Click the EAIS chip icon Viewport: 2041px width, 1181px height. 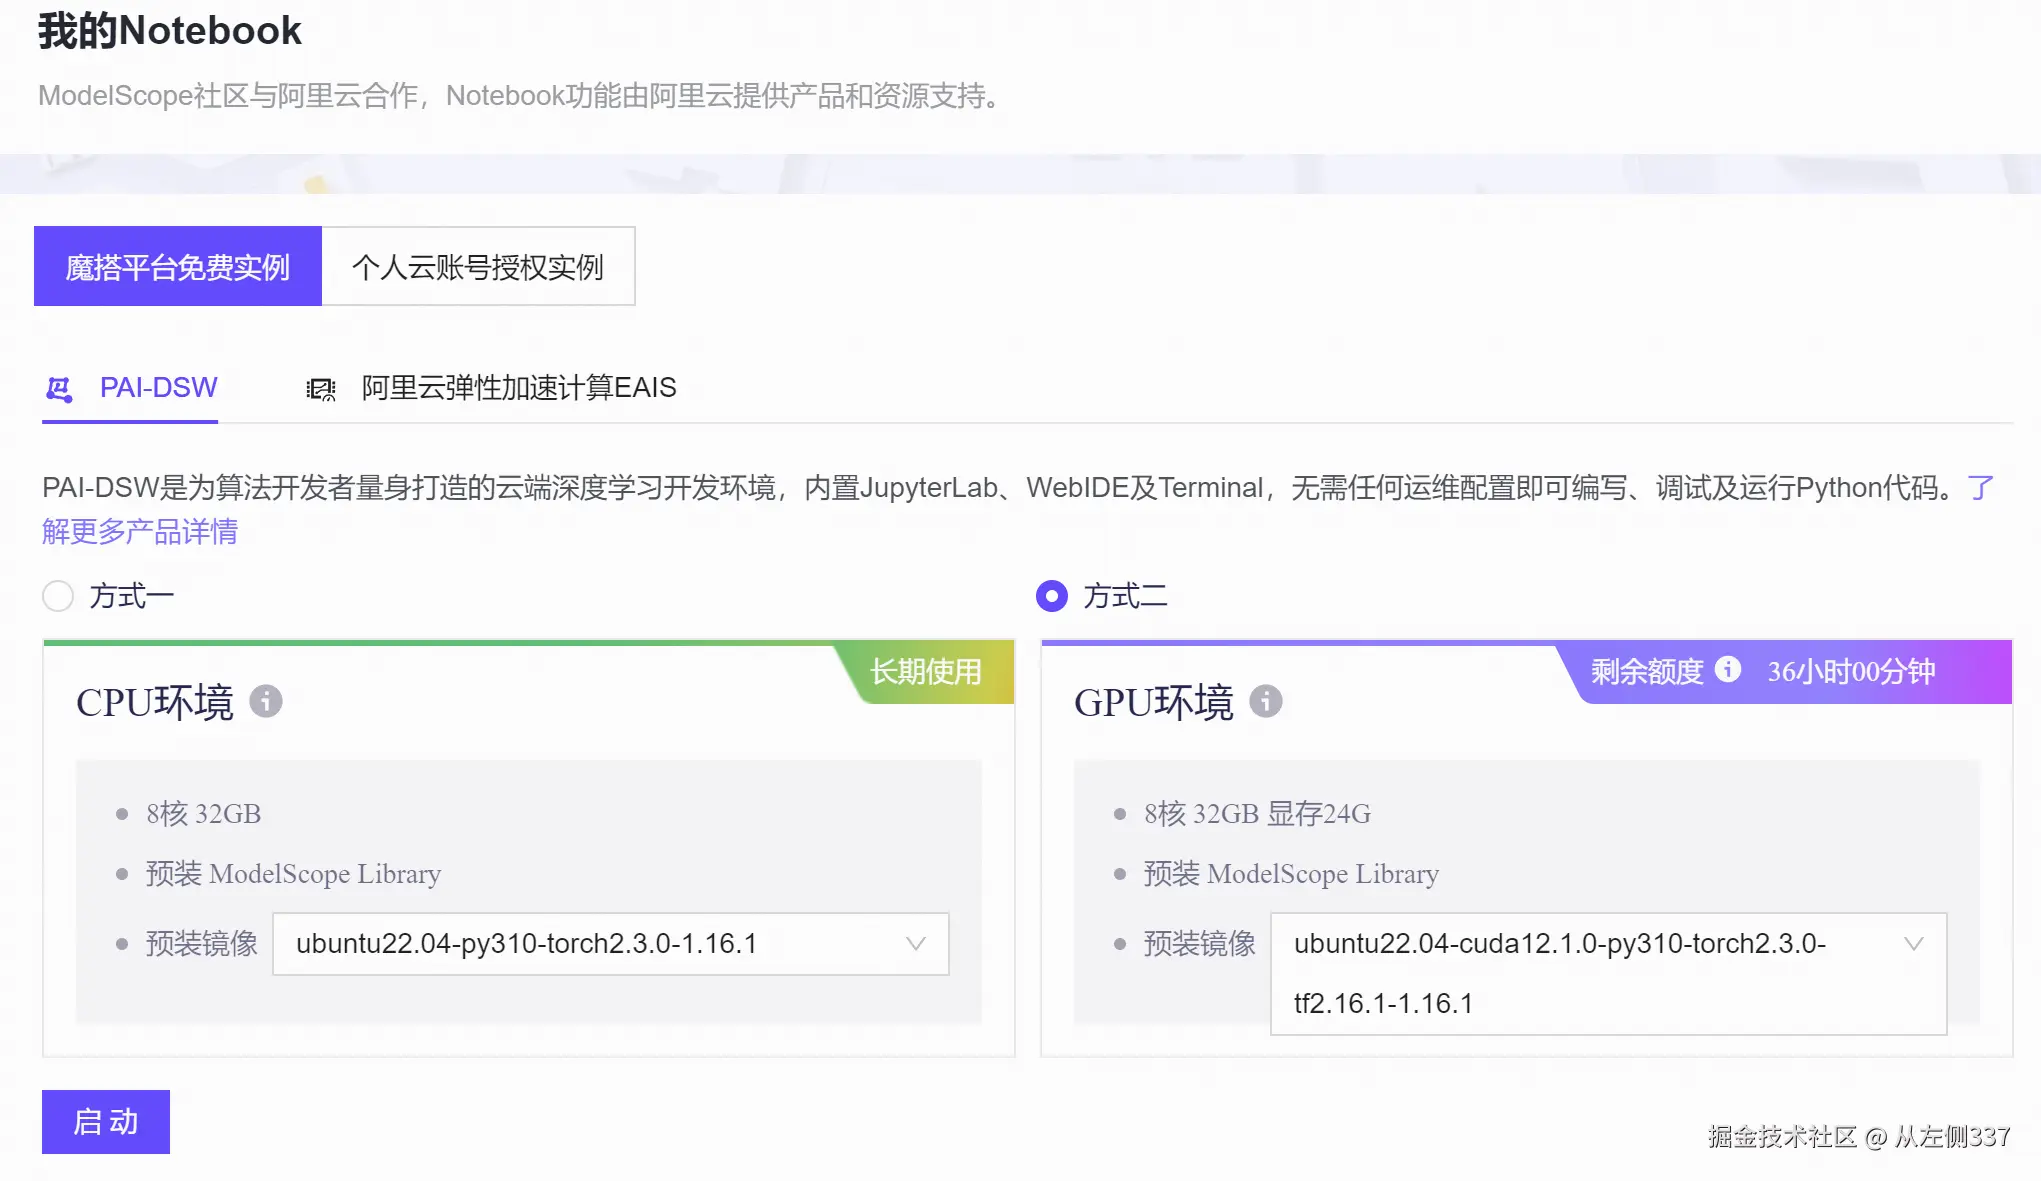coord(320,389)
